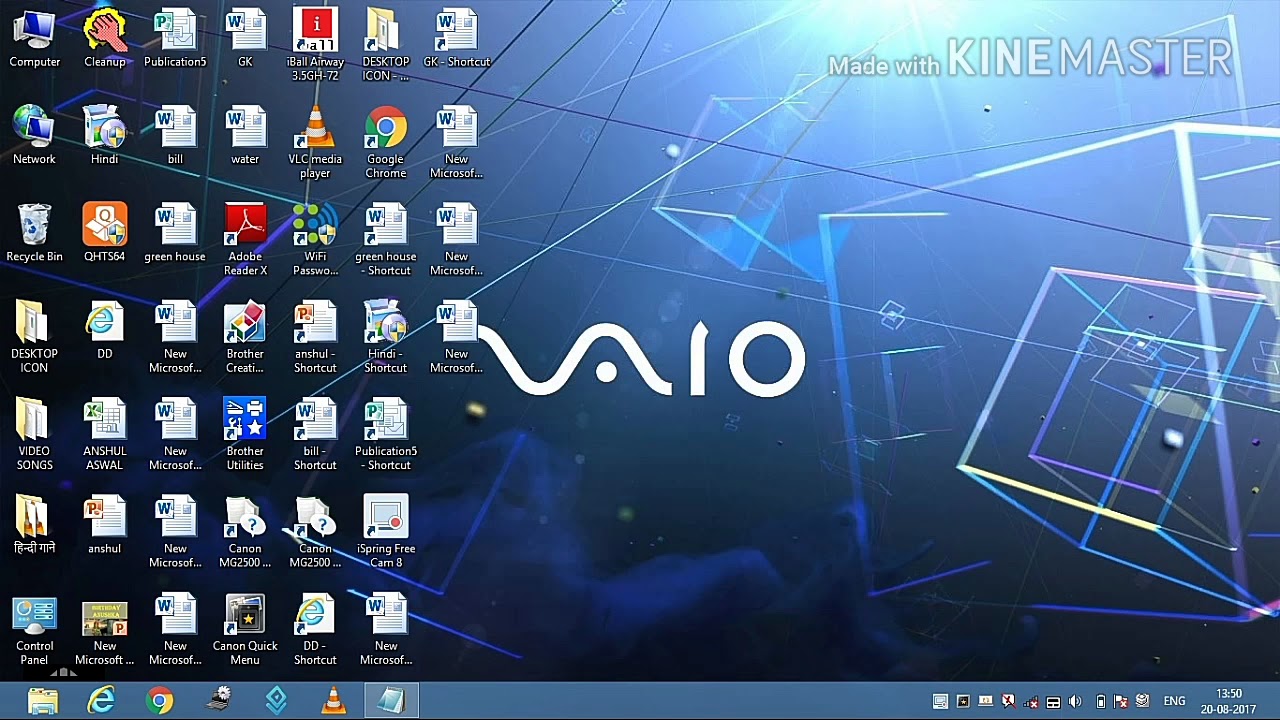Open the DD Internet Explorer icon, not its shortcut
The height and width of the screenshot is (720, 1280).
(x=104, y=331)
